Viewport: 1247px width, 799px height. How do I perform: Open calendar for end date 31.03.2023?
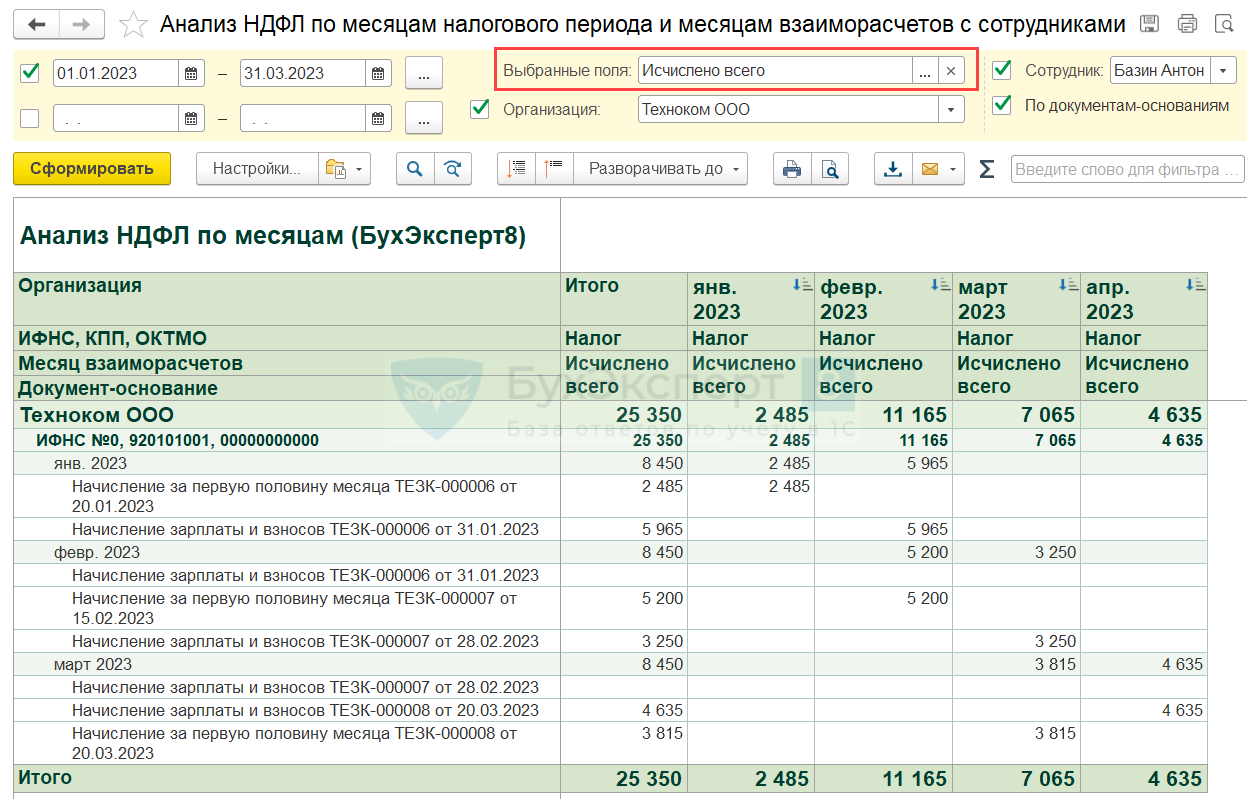[x=378, y=73]
